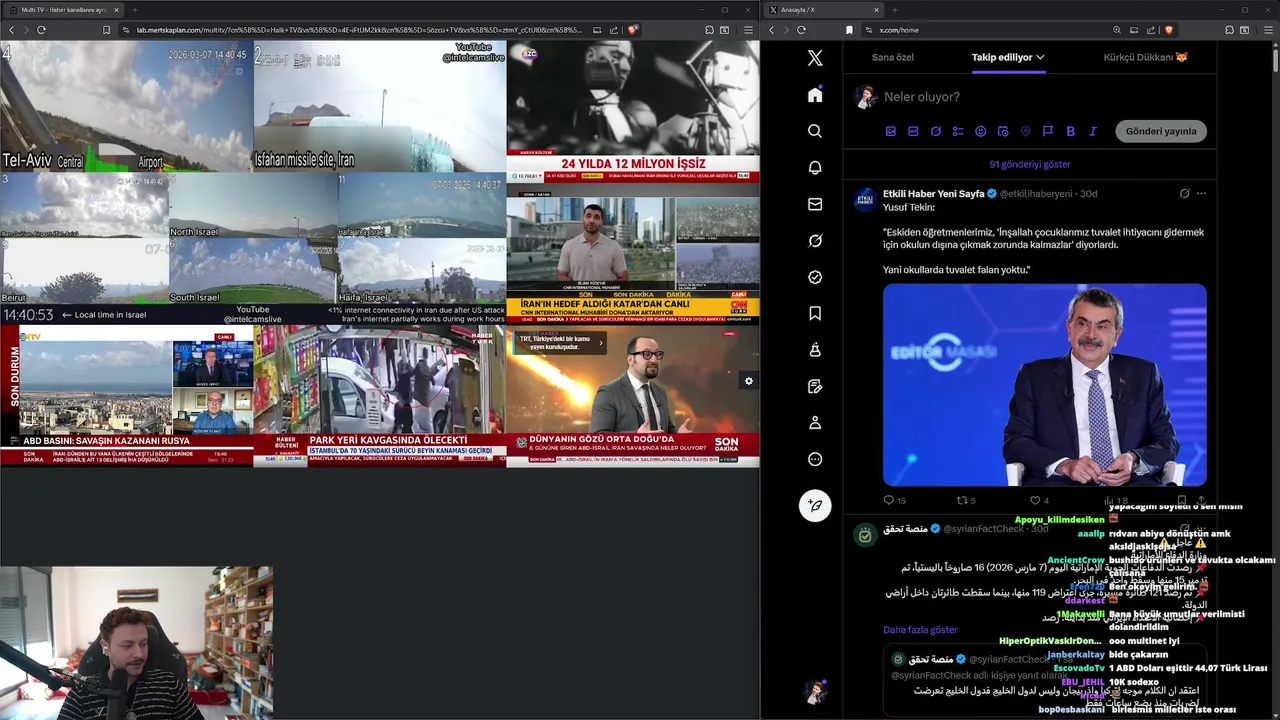Switch to Sana özel tab
Viewport: 1280px width, 720px height.
(893, 57)
